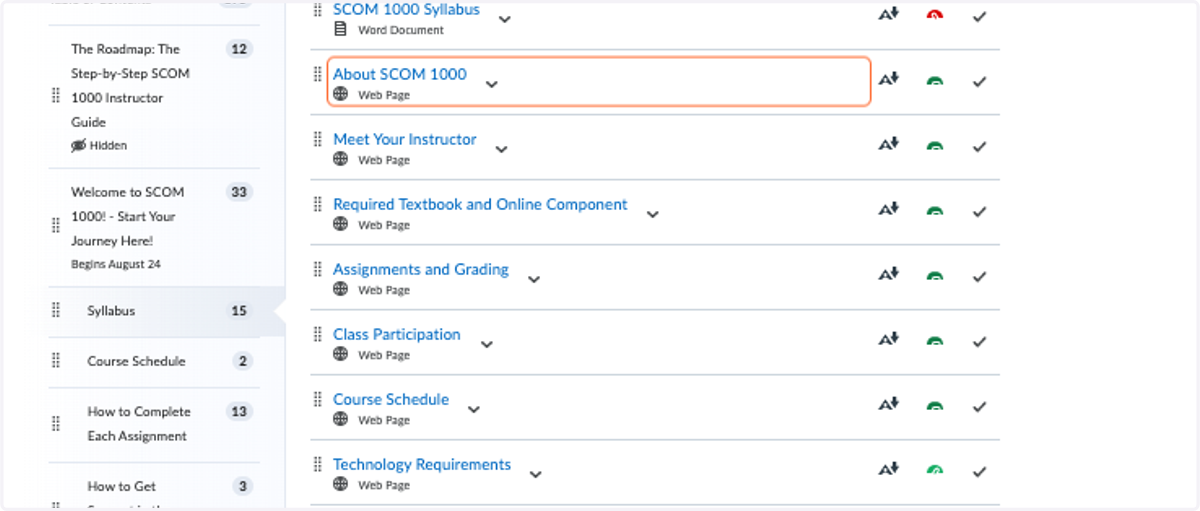Click the 'Begins August 24' text
Viewport: 1200px width, 511px height.
point(116,265)
